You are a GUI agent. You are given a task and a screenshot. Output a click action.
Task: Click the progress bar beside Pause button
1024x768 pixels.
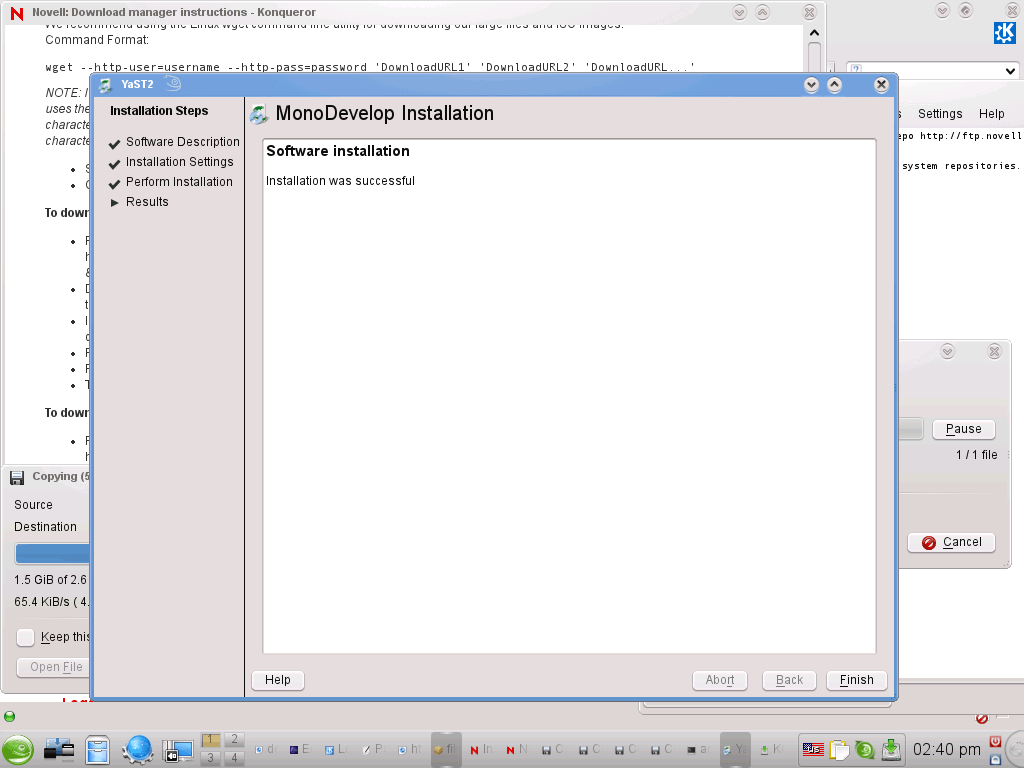coord(910,429)
